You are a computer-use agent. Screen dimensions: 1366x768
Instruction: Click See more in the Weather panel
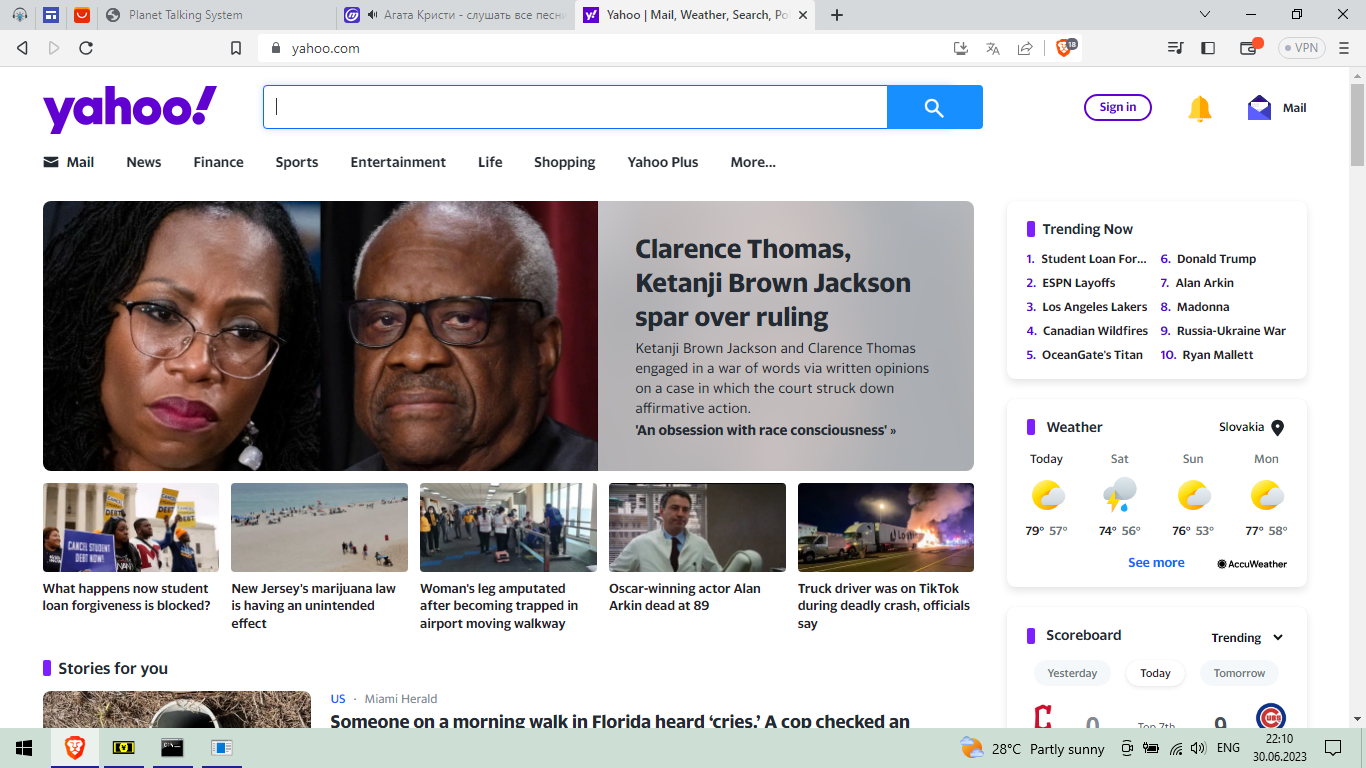[1156, 563]
